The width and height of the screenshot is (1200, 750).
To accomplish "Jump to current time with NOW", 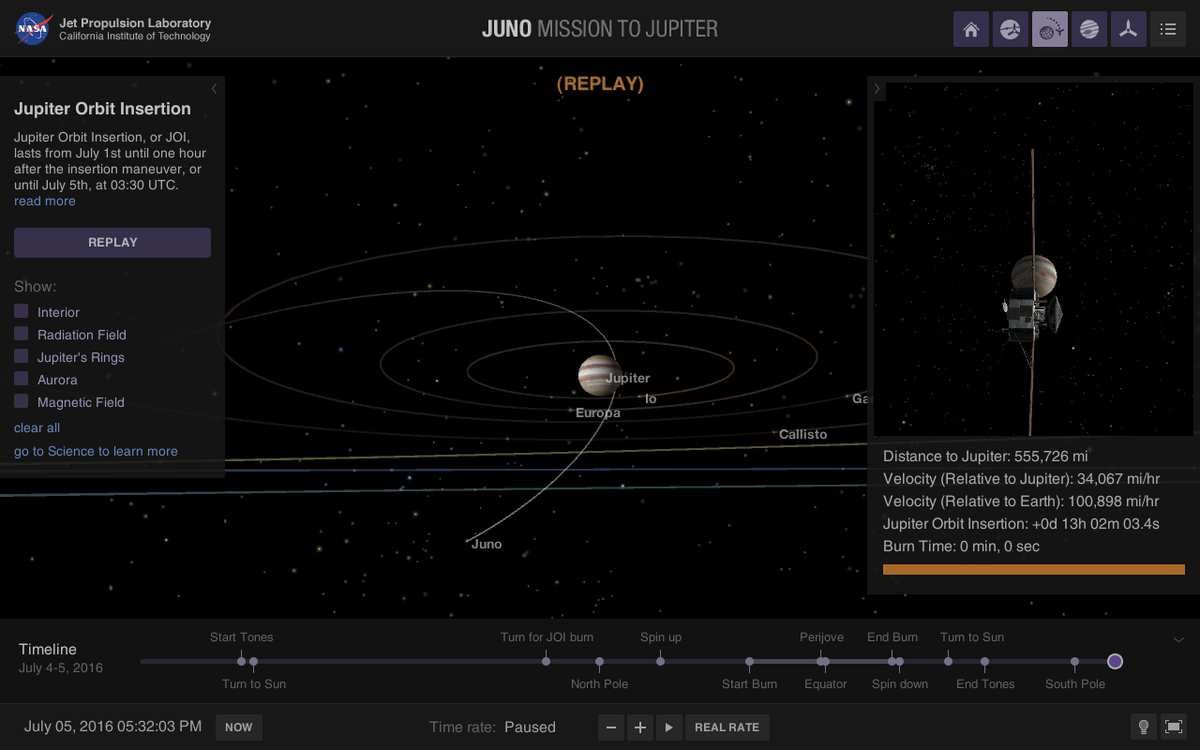I will pos(239,727).
